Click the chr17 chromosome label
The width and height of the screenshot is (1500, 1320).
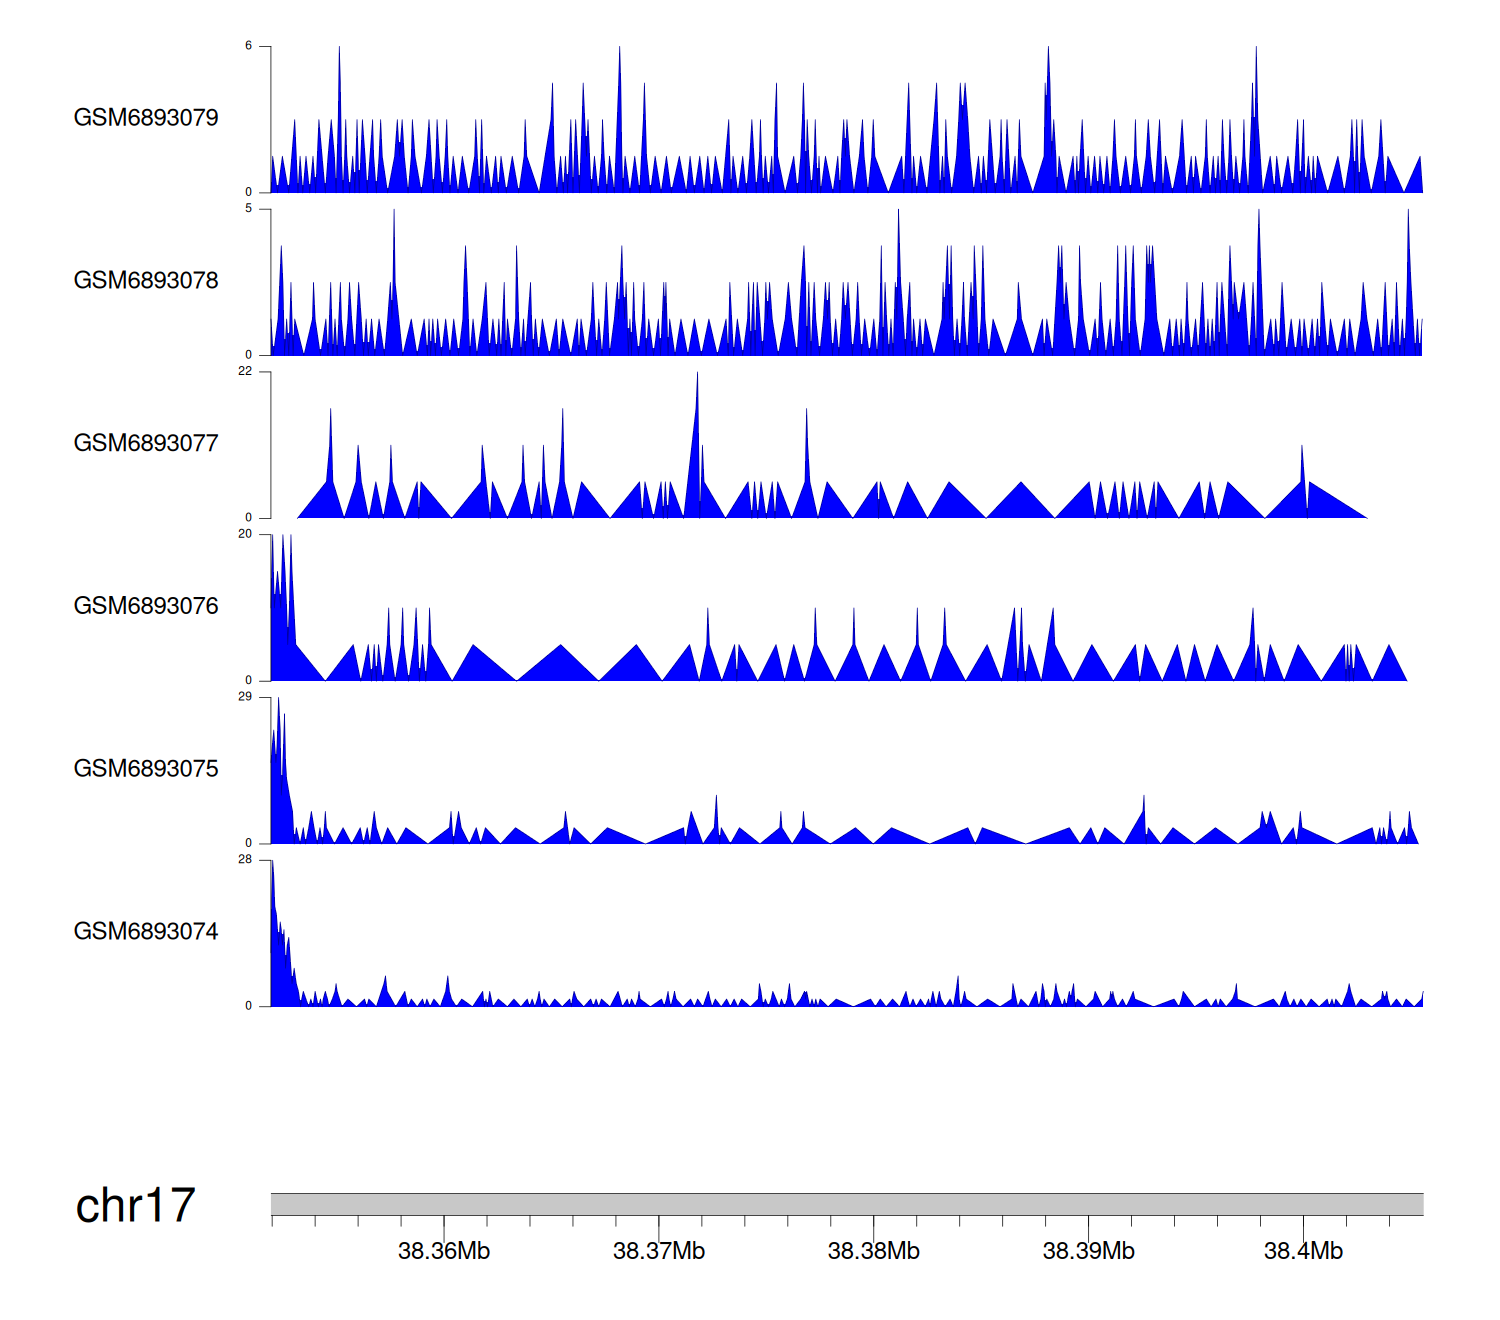pos(135,1205)
